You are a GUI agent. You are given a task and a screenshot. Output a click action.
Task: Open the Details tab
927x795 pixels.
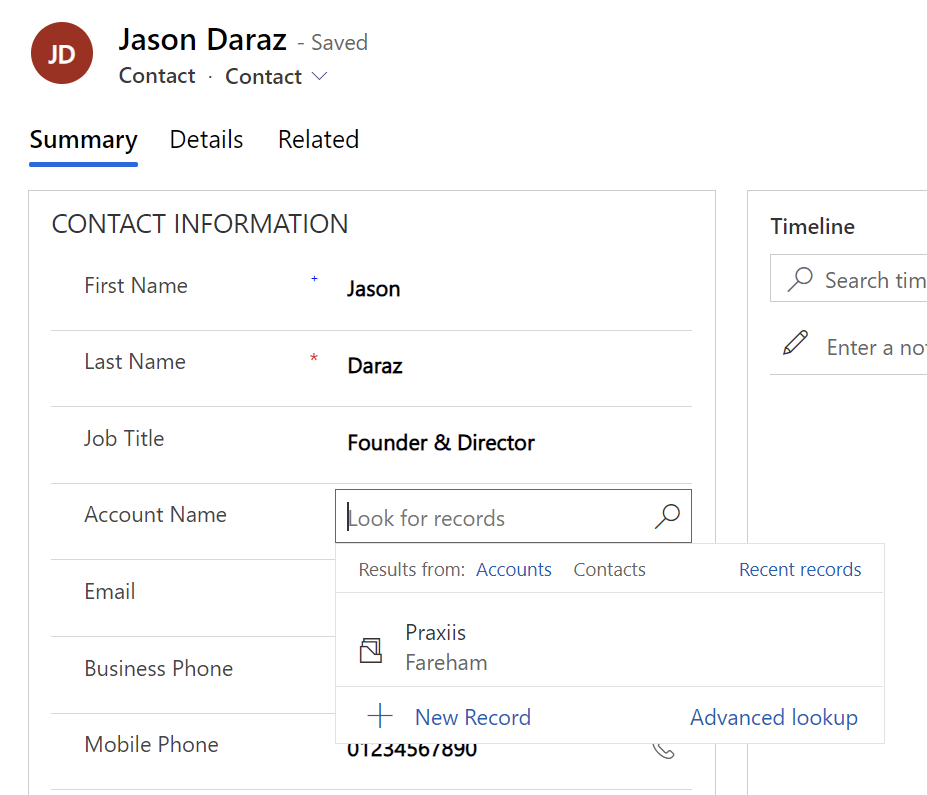pos(206,140)
